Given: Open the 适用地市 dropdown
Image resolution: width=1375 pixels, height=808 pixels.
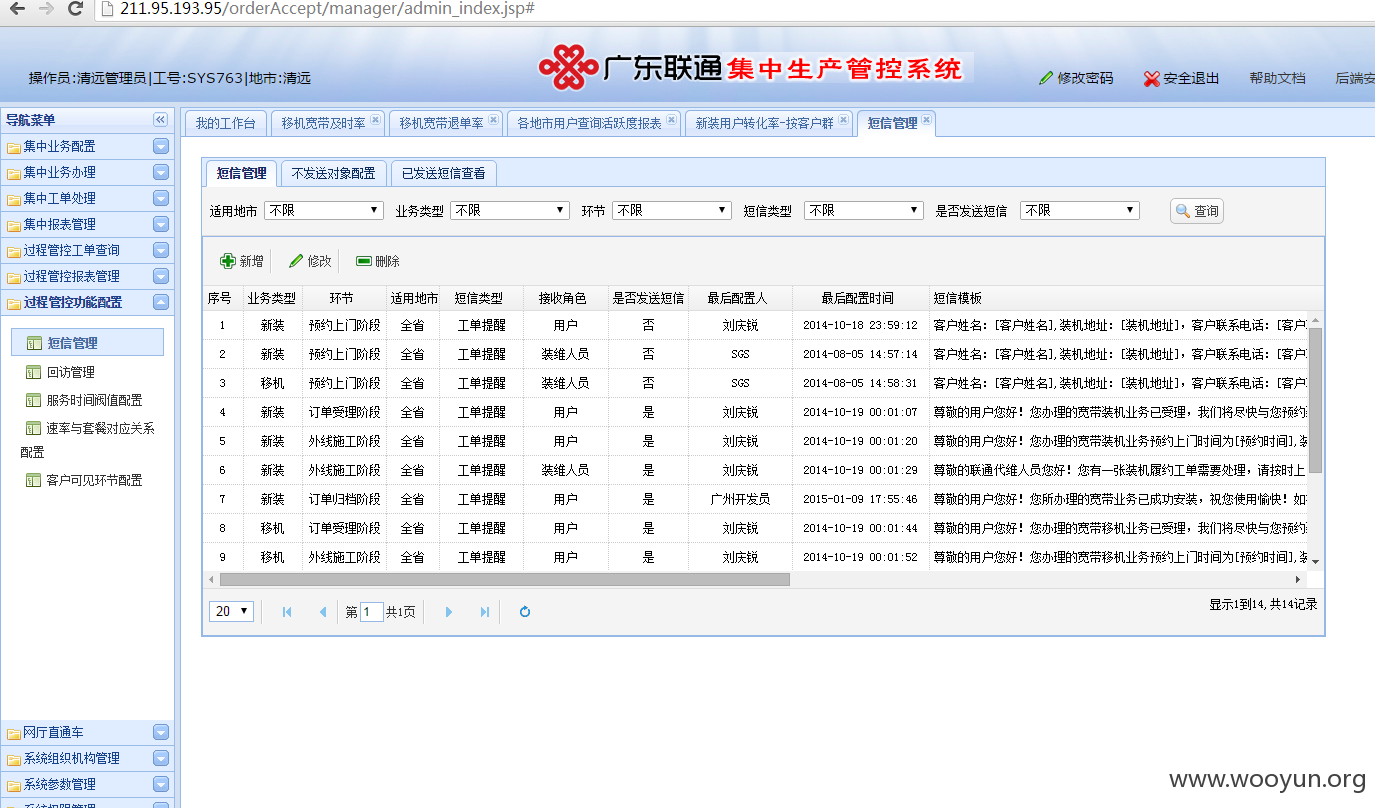Looking at the screenshot, I should point(324,210).
